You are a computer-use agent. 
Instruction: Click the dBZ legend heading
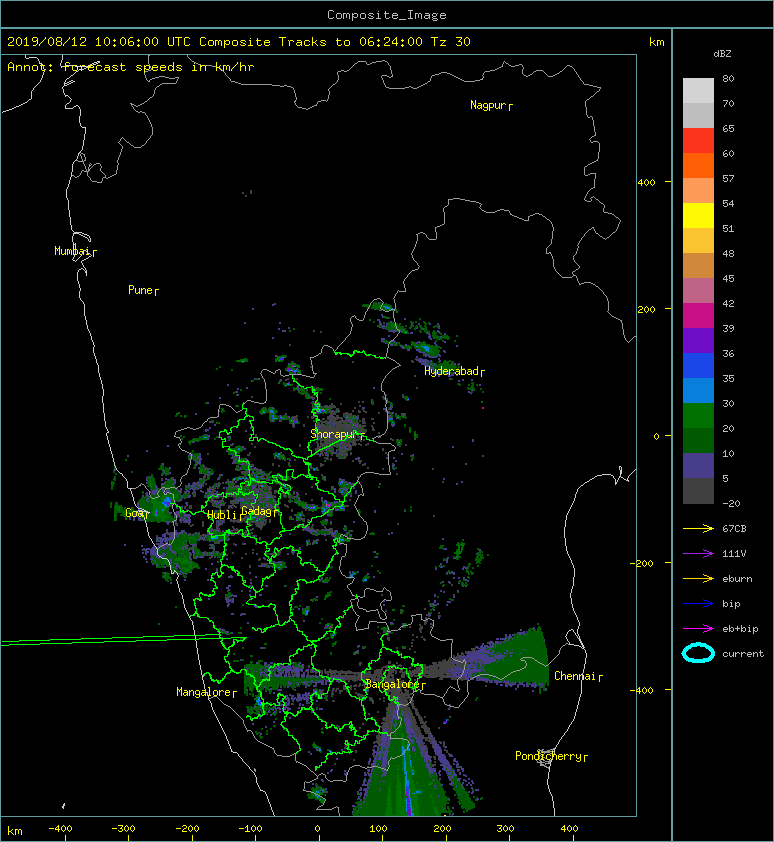722,54
